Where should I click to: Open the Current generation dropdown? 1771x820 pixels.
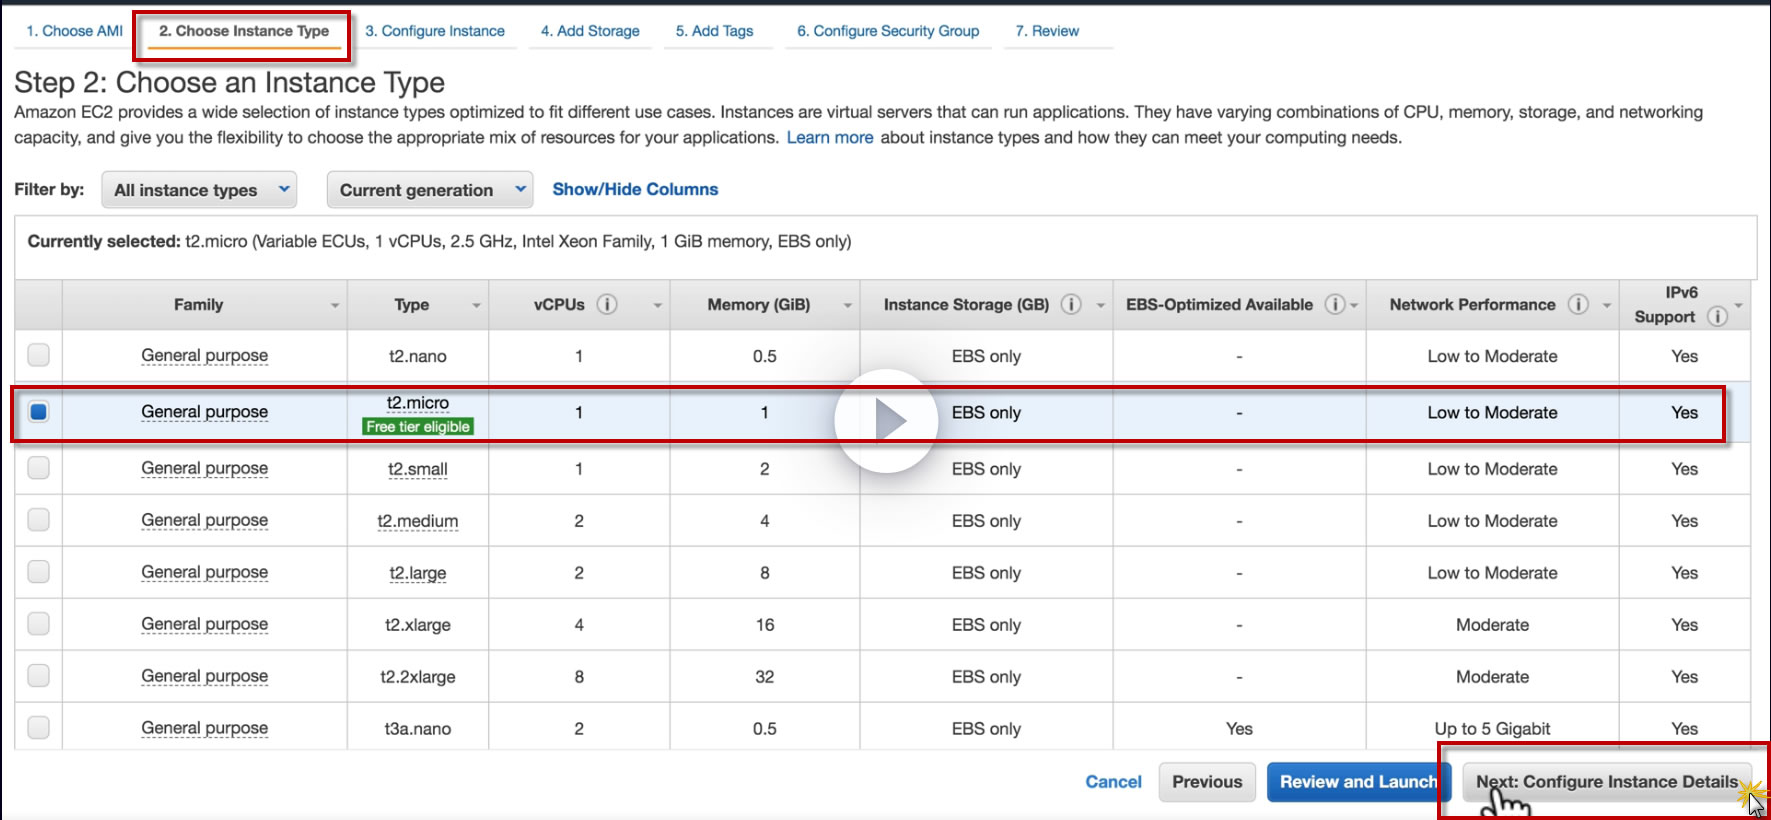click(x=429, y=190)
